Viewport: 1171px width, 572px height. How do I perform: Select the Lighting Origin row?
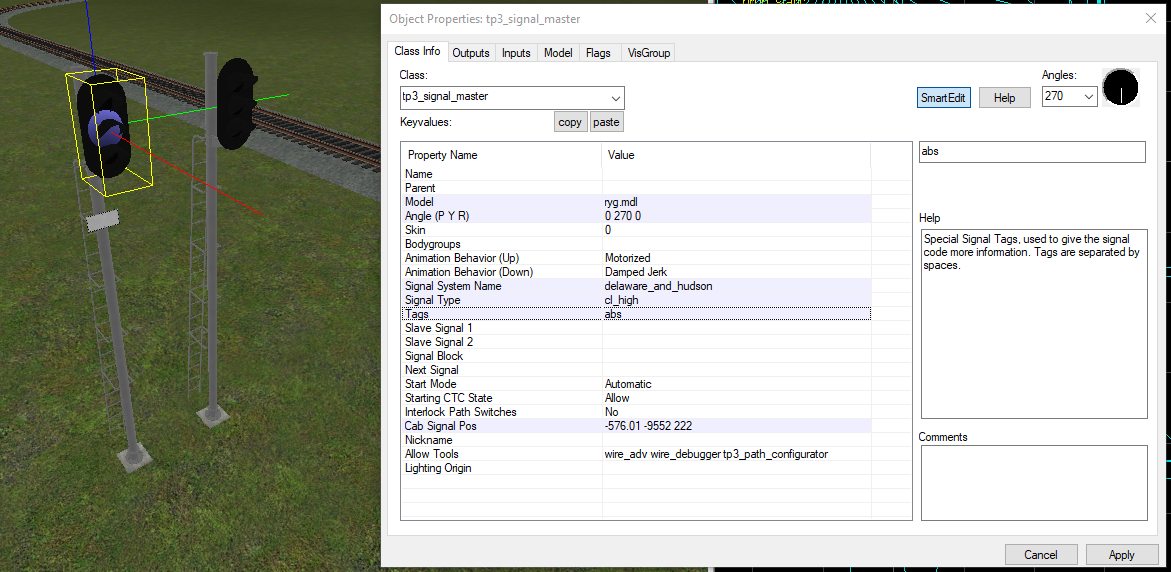tap(636, 468)
